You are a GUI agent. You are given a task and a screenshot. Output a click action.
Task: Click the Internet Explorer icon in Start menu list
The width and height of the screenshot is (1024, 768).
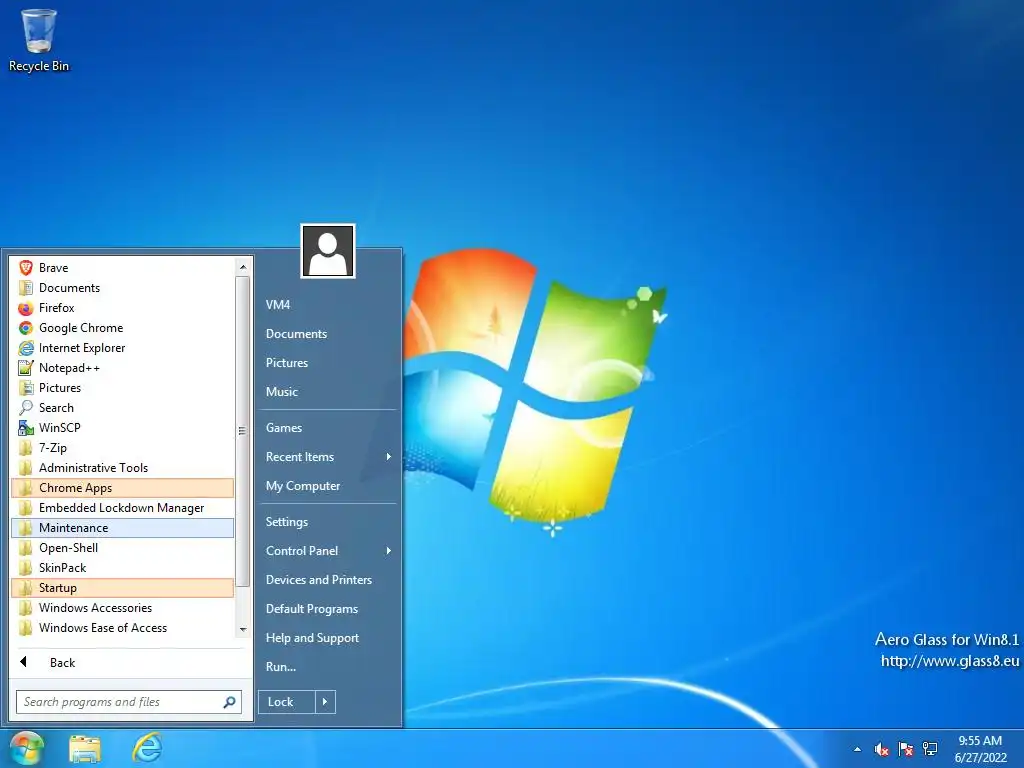[25, 348]
